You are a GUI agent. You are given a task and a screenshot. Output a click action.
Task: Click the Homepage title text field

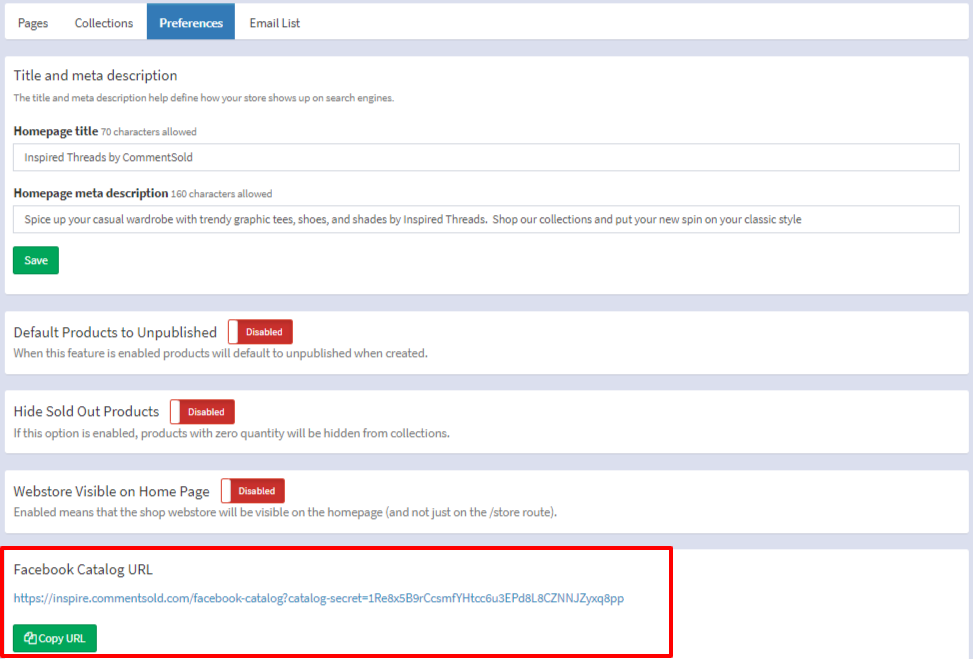coord(486,158)
